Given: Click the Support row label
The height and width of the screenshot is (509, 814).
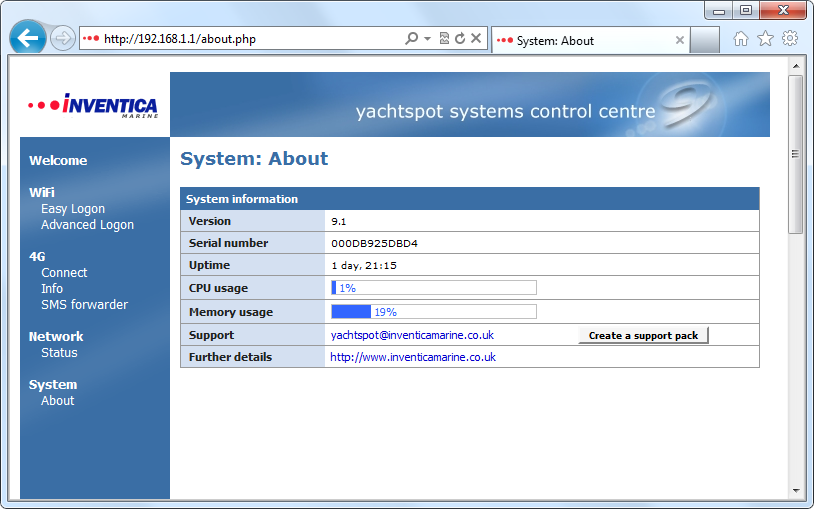Looking at the screenshot, I should 211,335.
